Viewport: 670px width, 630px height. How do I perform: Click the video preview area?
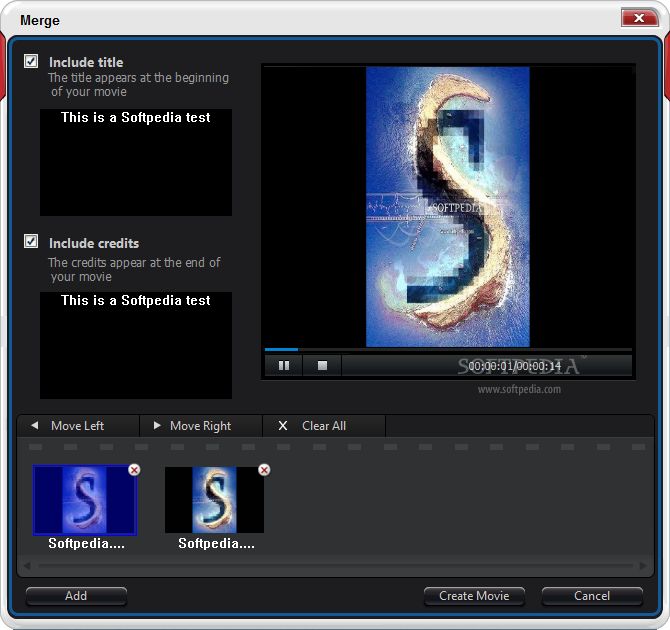coord(448,206)
